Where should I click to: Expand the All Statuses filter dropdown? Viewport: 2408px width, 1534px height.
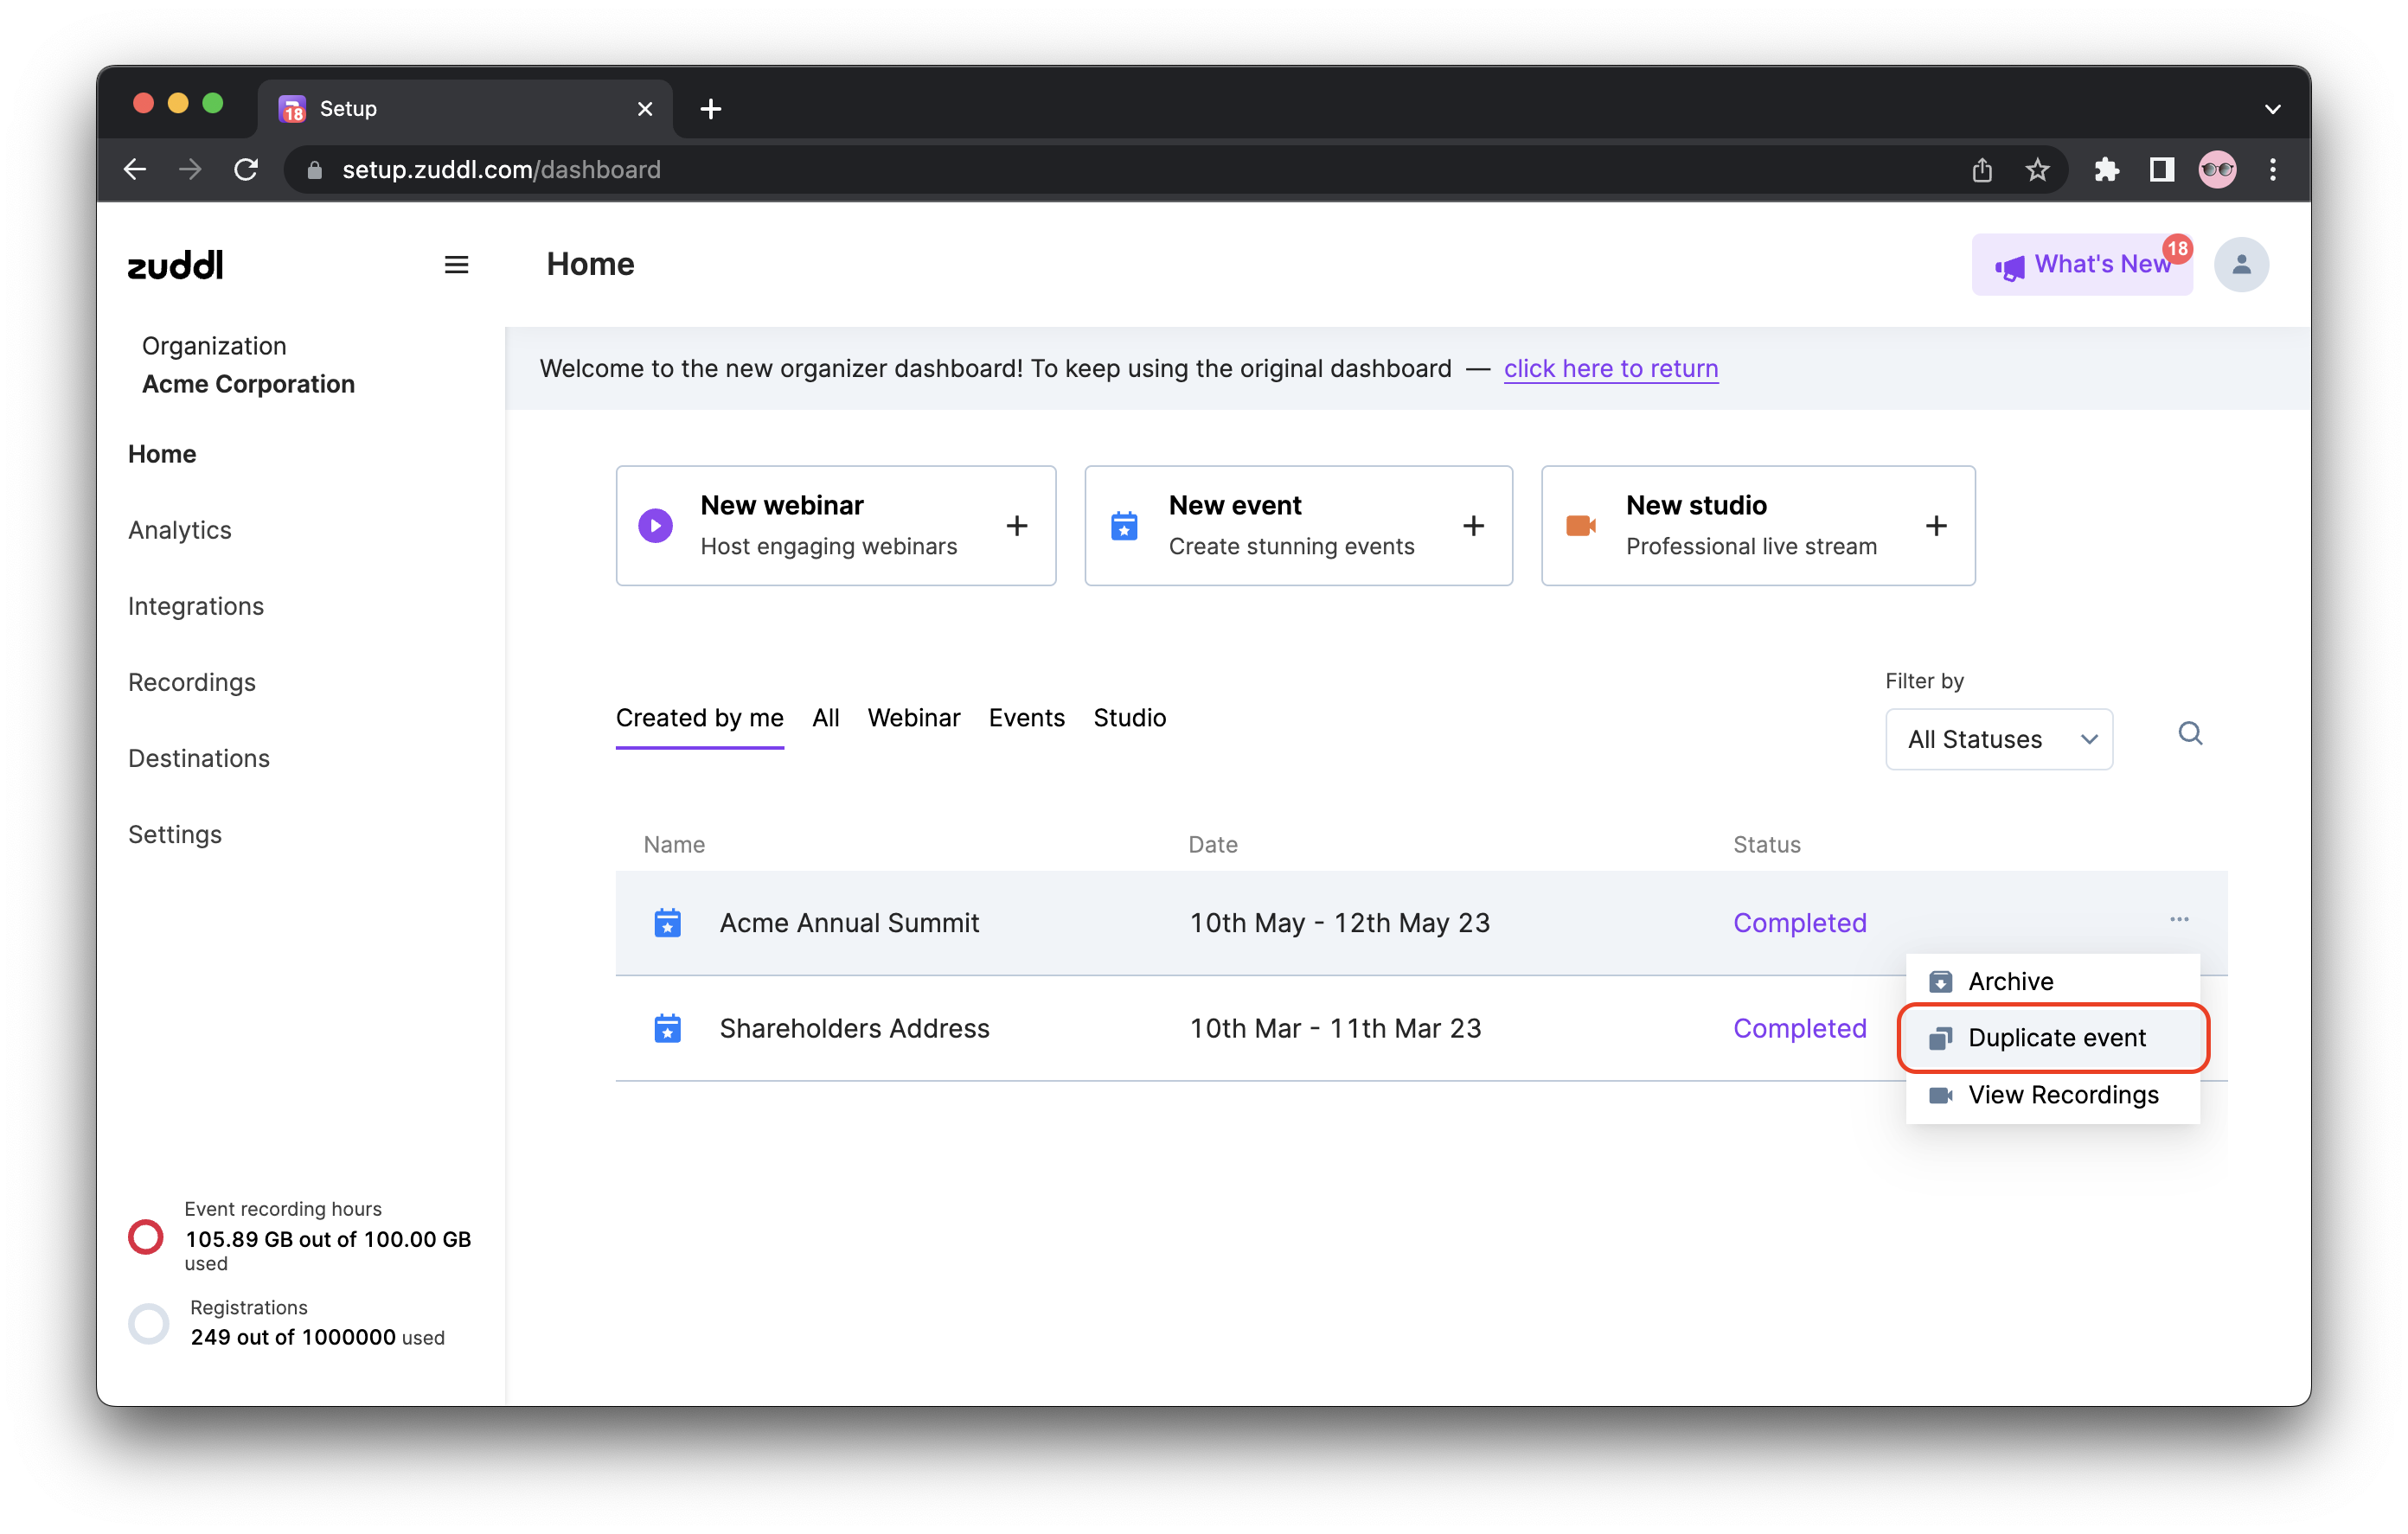point(1998,740)
